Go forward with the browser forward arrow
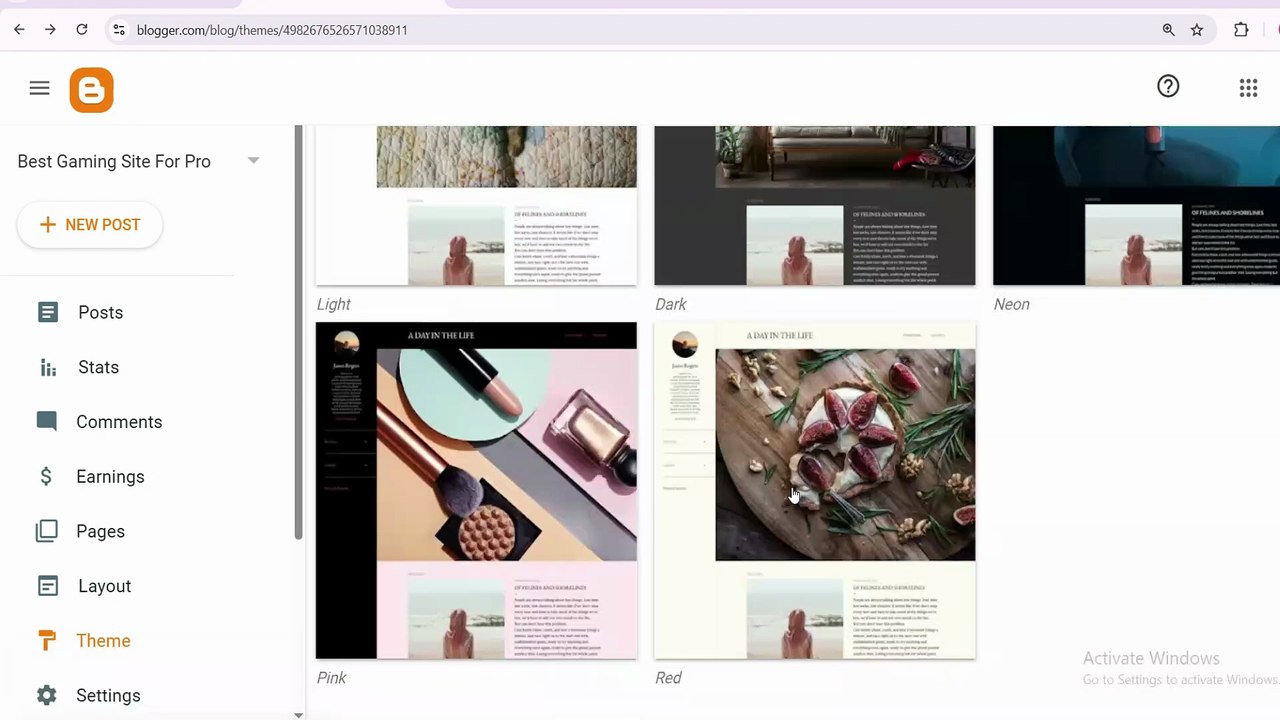Image resolution: width=1280 pixels, height=720 pixels. point(50,30)
